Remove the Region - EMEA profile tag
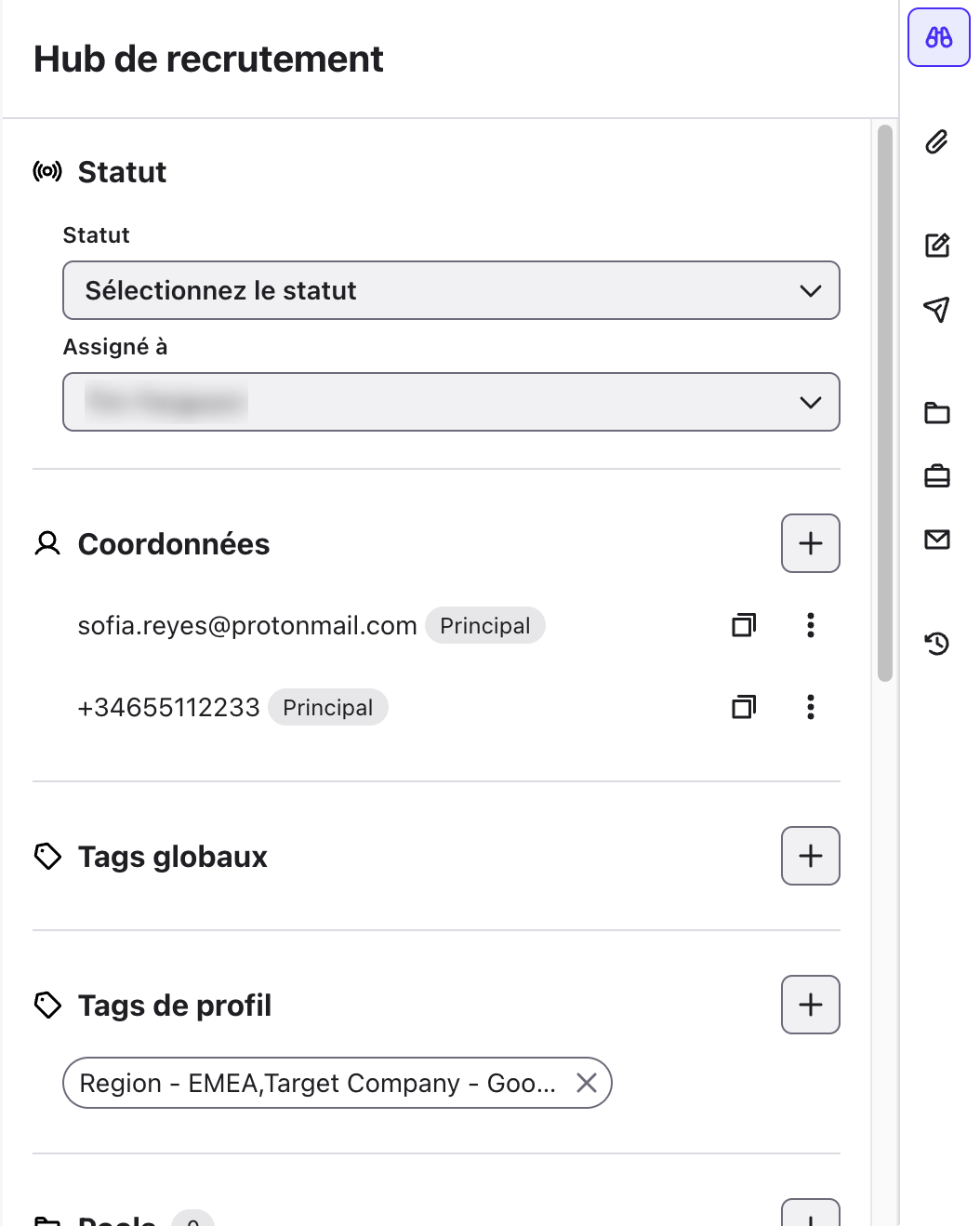This screenshot has height=1226, width=980. pyautogui.click(x=586, y=1083)
